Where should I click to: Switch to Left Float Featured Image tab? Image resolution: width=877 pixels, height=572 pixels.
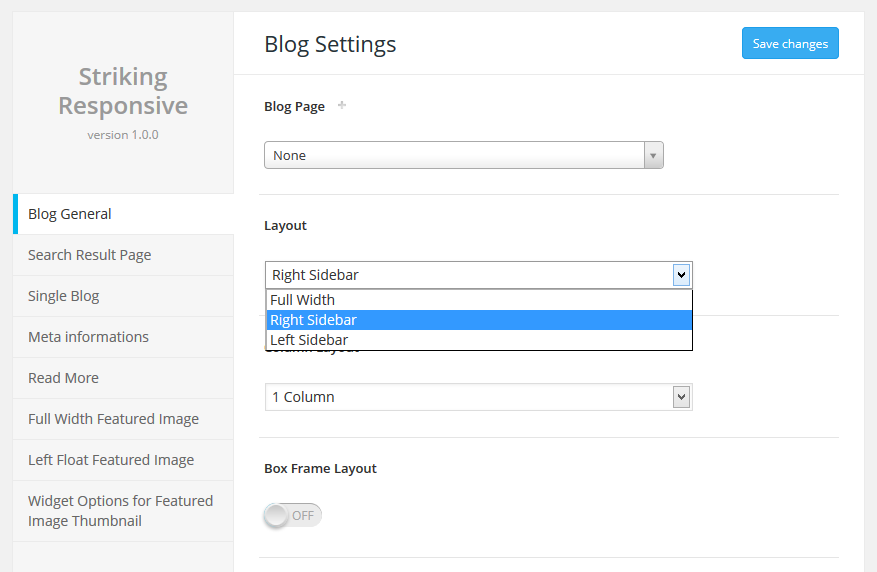pyautogui.click(x=111, y=460)
